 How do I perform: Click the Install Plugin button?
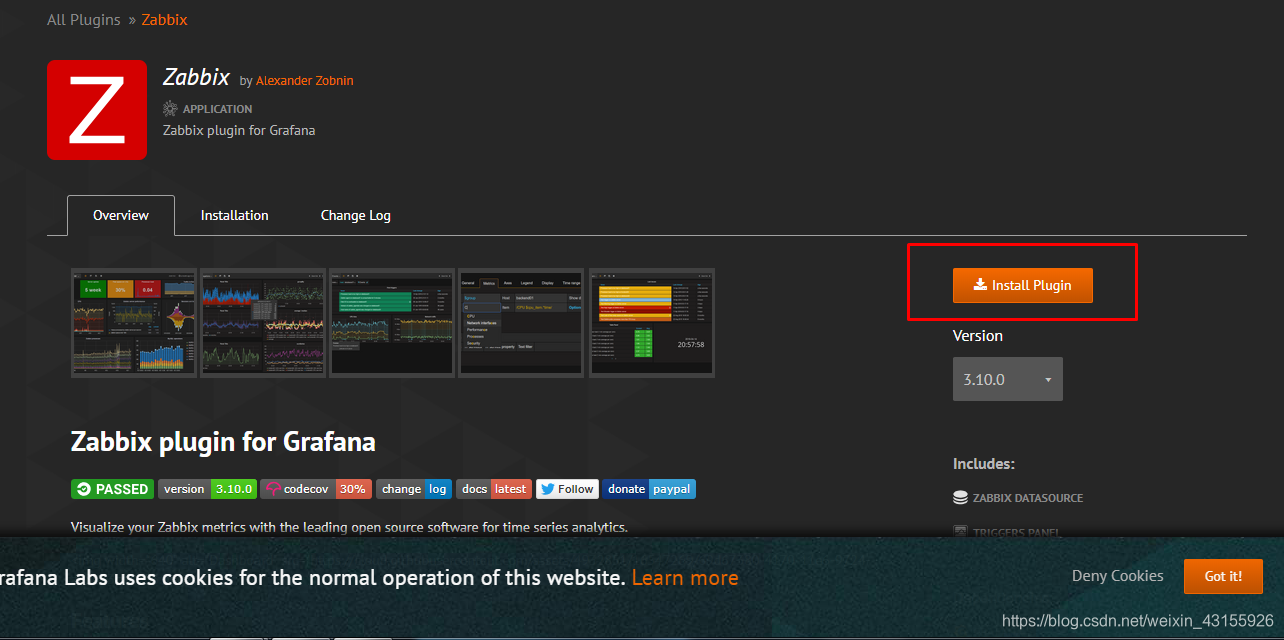point(1022,285)
